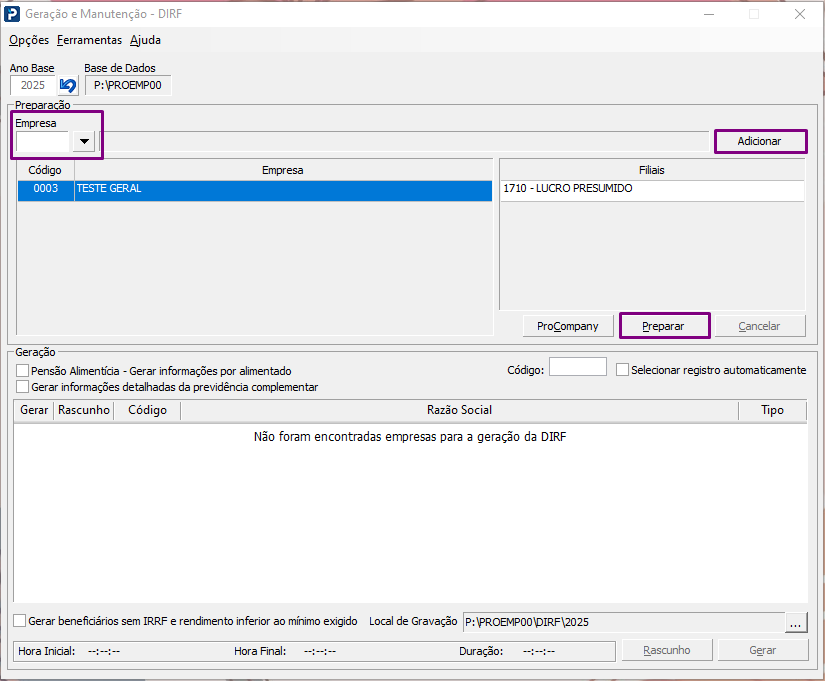Select the 0003 TESTE GERAL company row
The width and height of the screenshot is (825, 681).
click(x=255, y=188)
